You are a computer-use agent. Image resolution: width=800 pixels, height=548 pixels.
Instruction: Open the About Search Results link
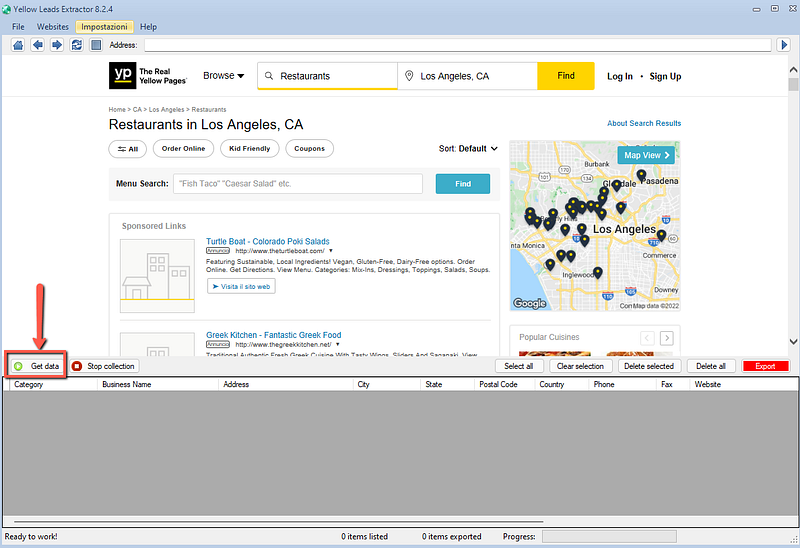coord(644,123)
